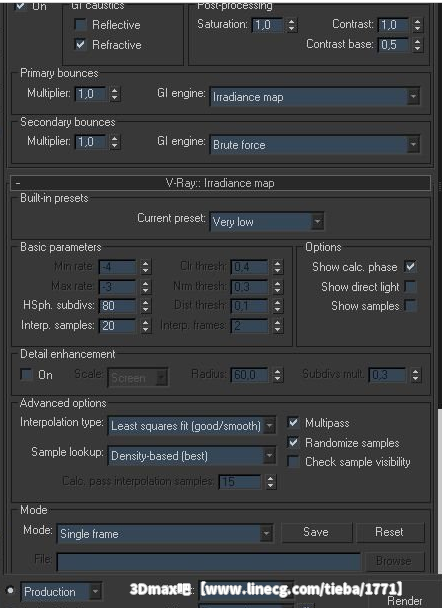Uncheck Refractive GI caustics checkbox
The width and height of the screenshot is (442, 608).
(x=81, y=44)
